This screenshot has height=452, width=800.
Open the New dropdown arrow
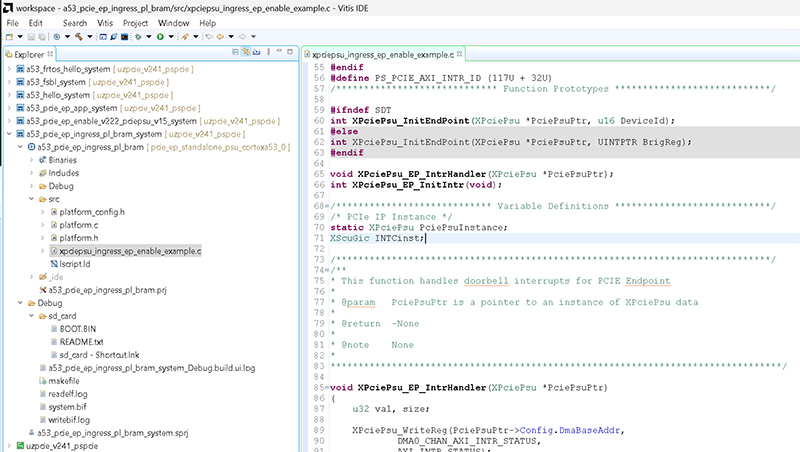20,37
